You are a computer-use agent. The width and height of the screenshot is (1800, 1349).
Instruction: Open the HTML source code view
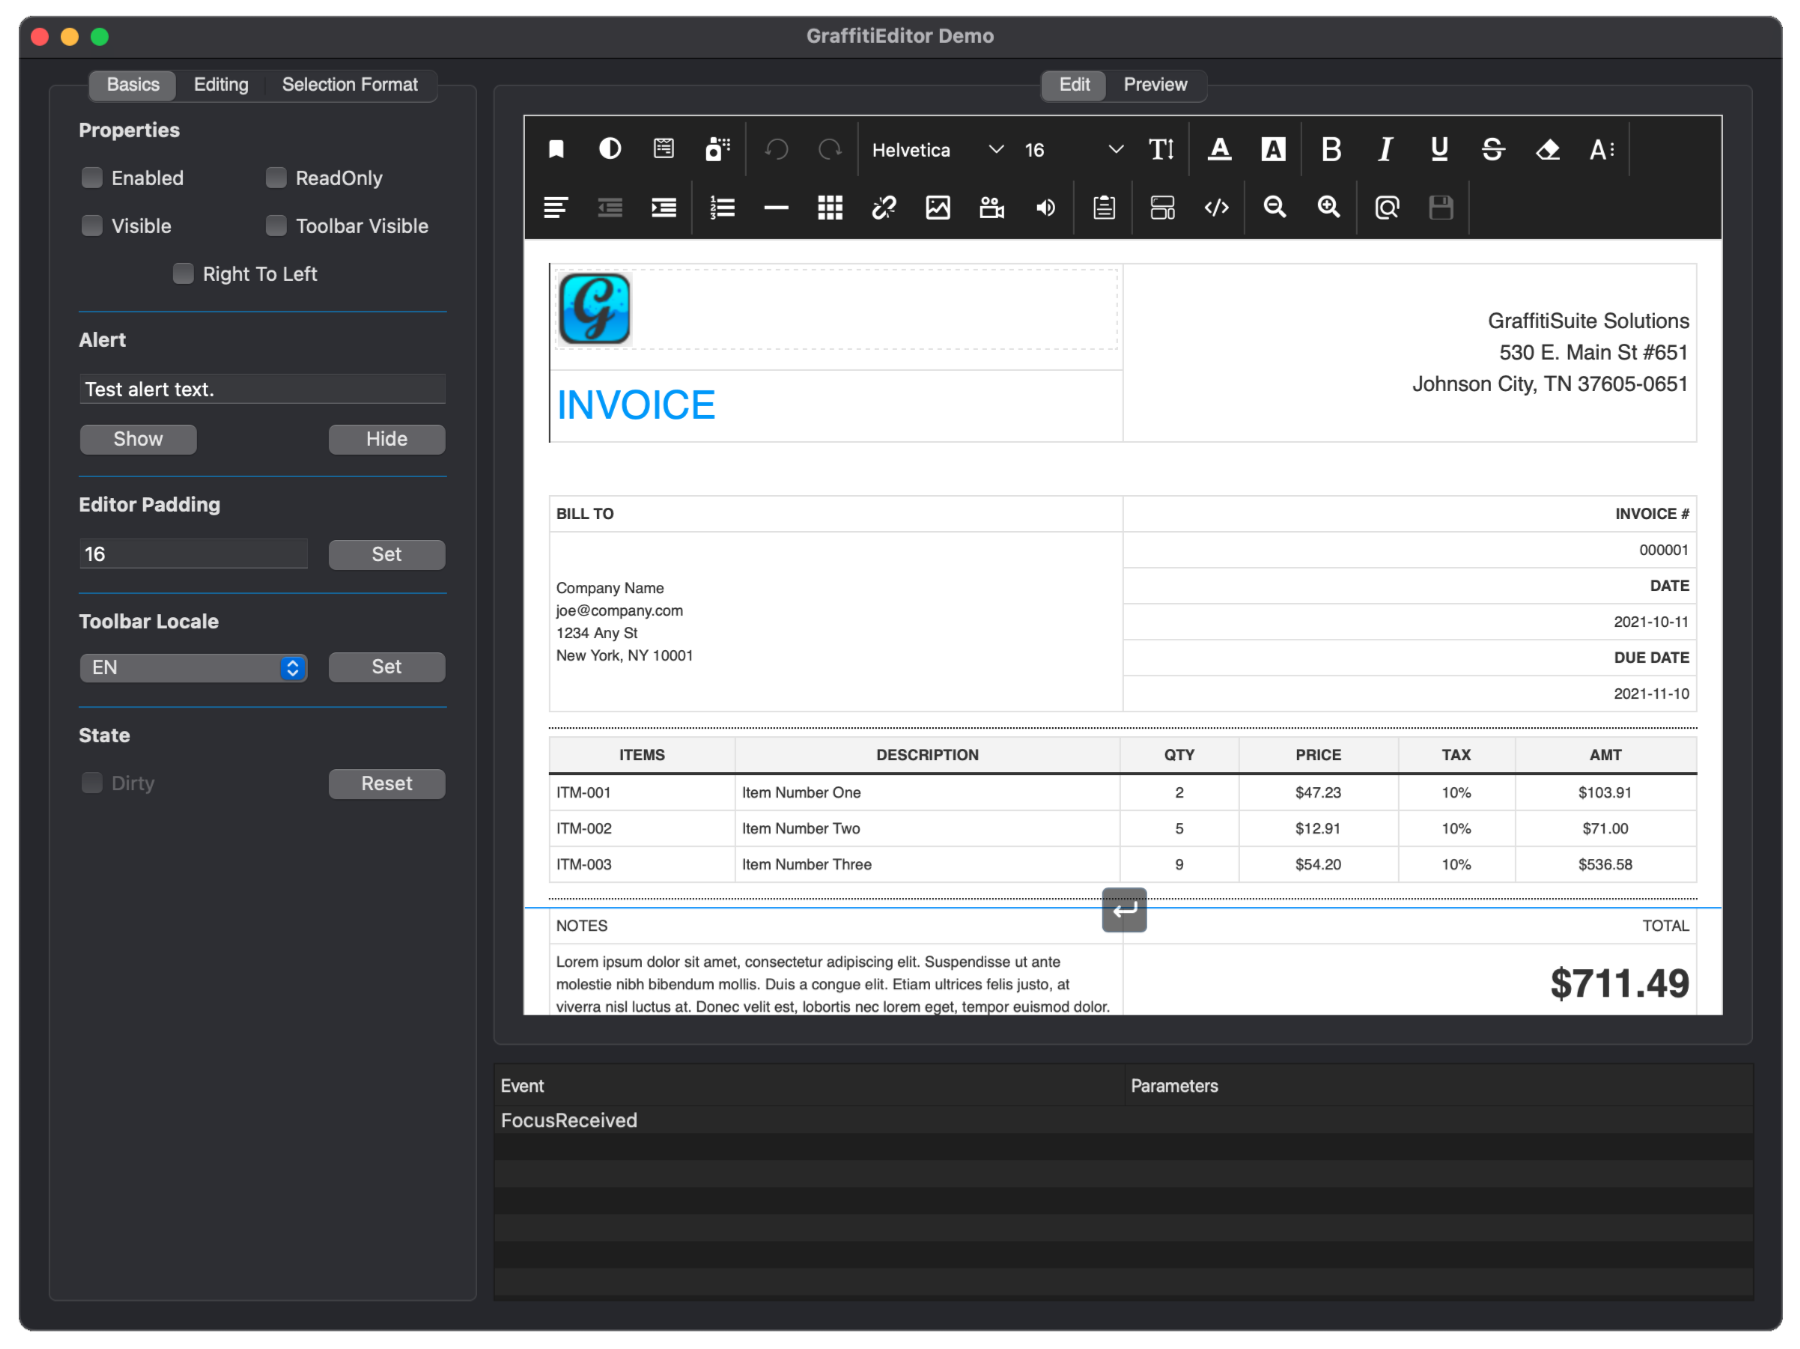[1216, 207]
